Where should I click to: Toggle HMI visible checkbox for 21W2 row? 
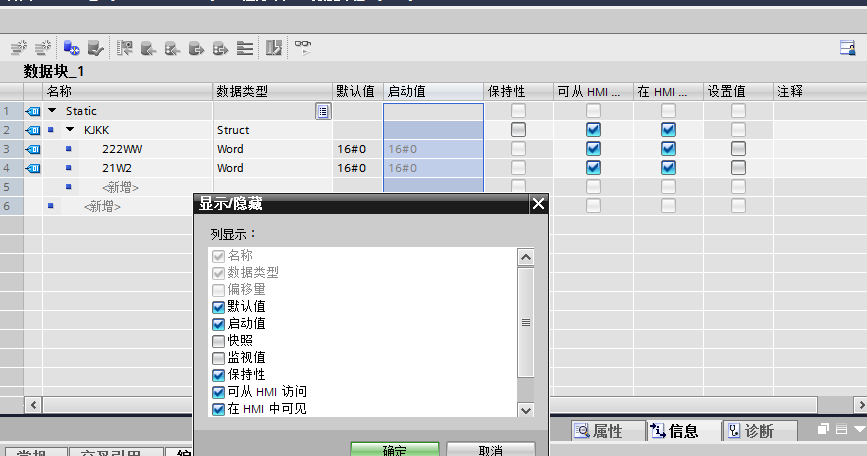(x=668, y=167)
